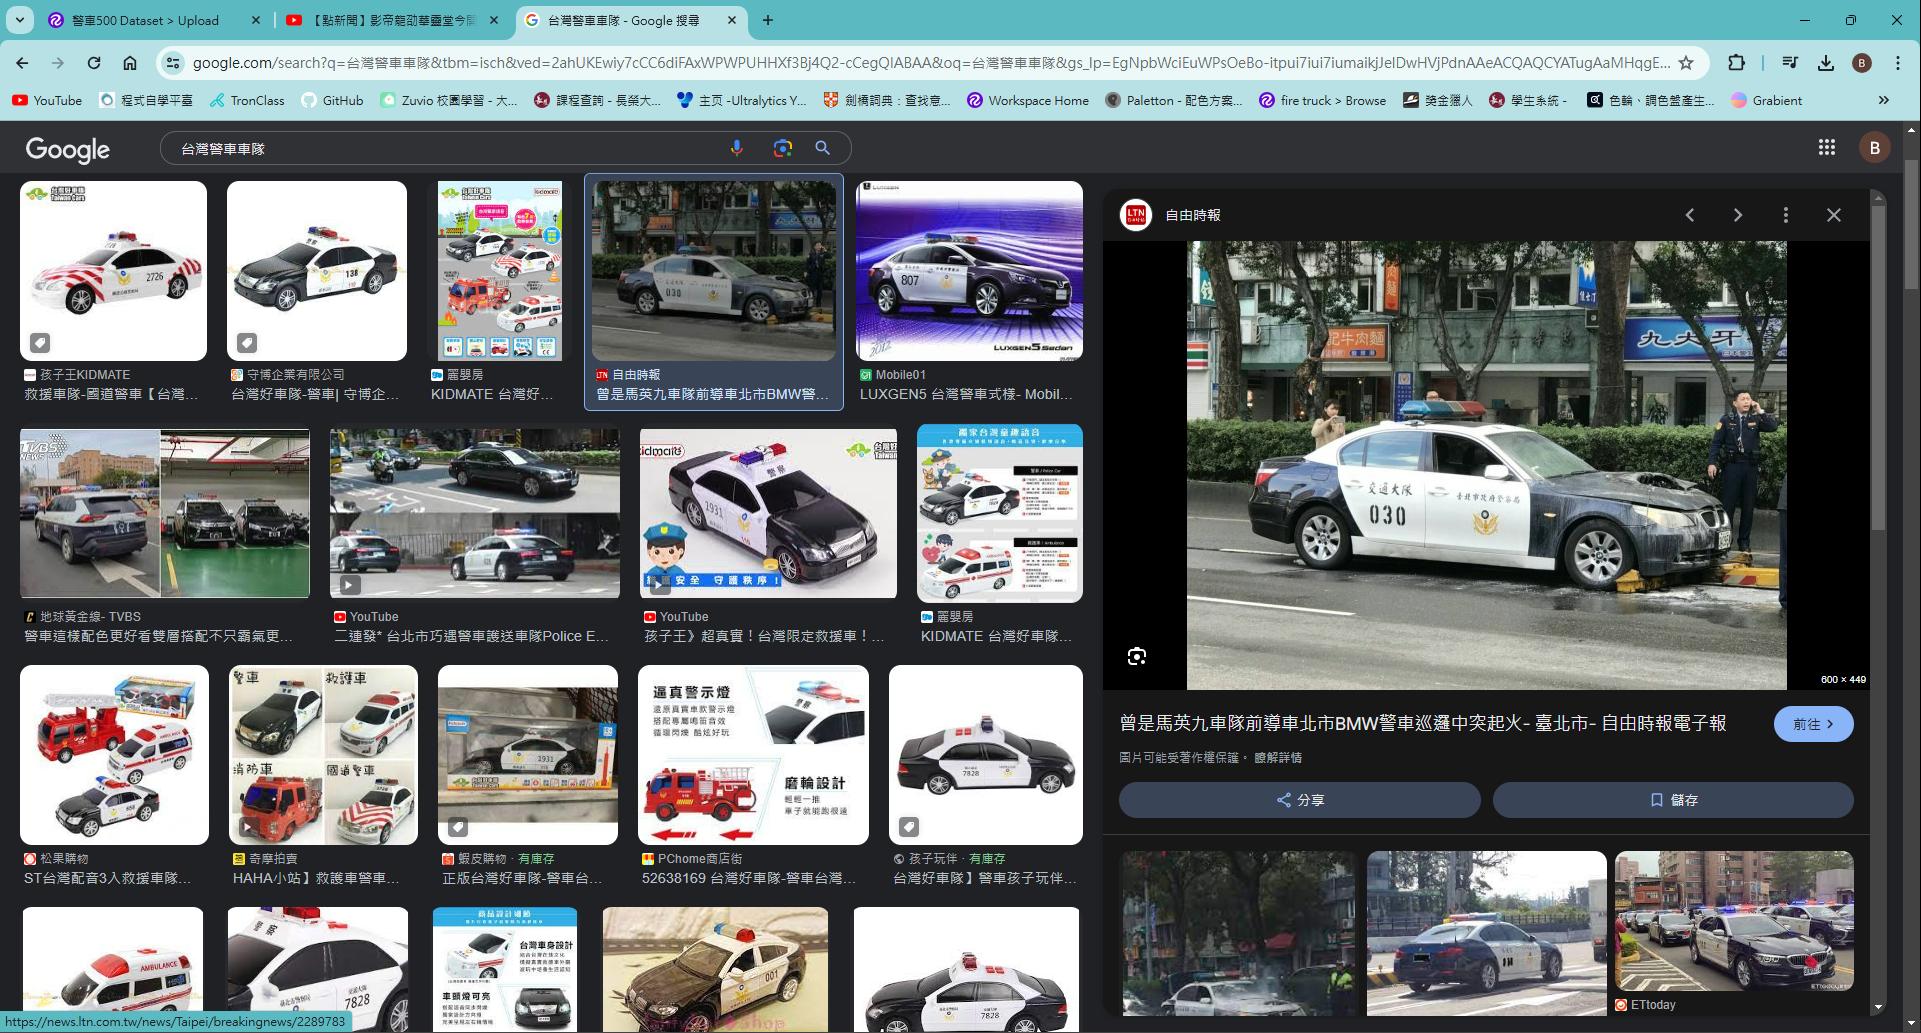Screen dimensions: 1921x1033
Task: Click the Google logo
Action: tap(67, 149)
